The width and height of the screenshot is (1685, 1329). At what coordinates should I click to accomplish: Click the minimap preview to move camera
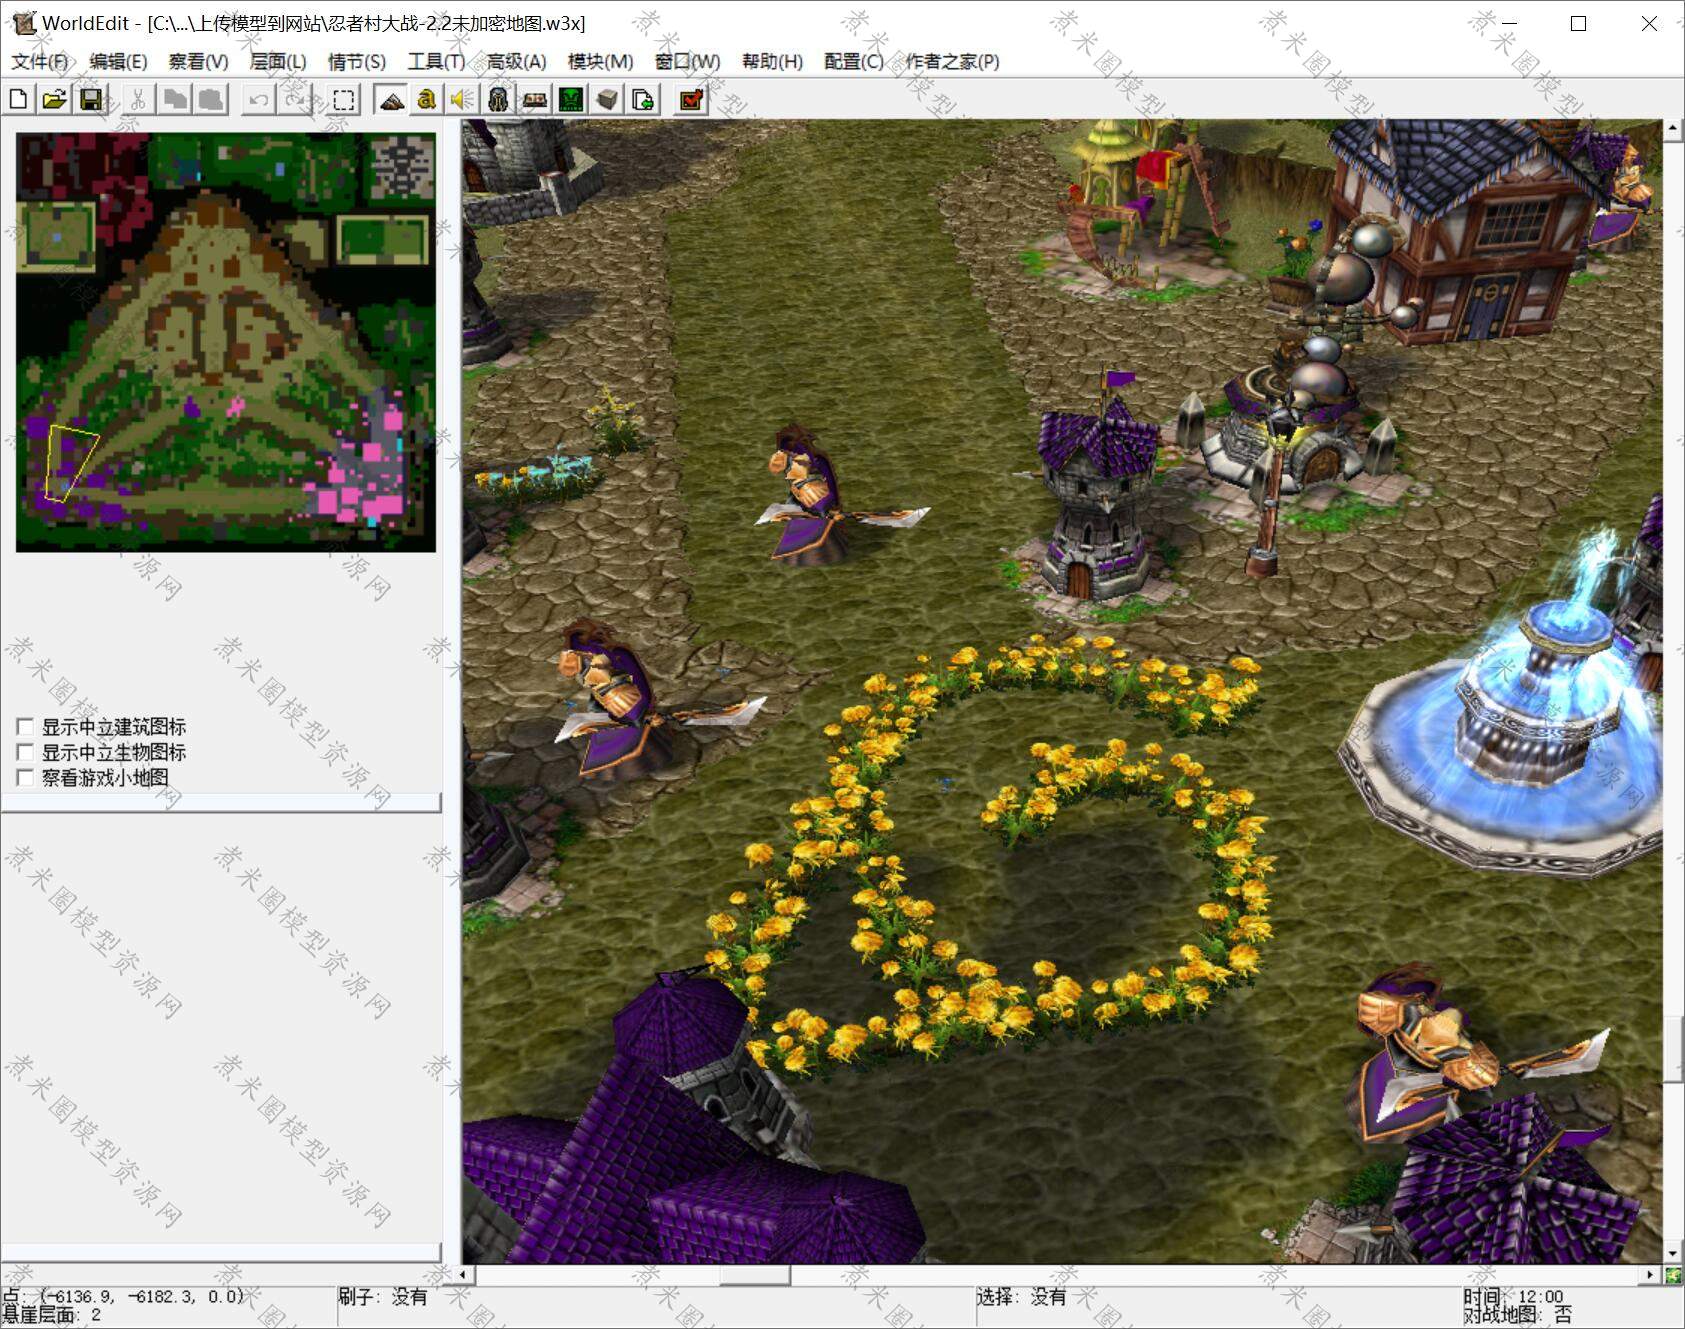[x=226, y=342]
